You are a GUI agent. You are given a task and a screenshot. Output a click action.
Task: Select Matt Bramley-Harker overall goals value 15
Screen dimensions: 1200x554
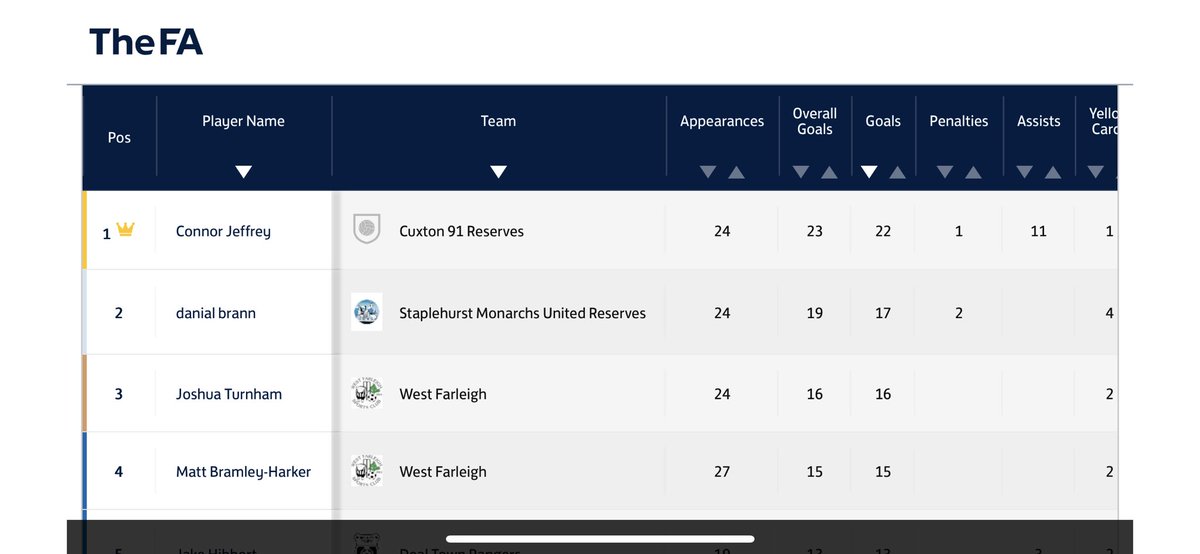(x=815, y=472)
